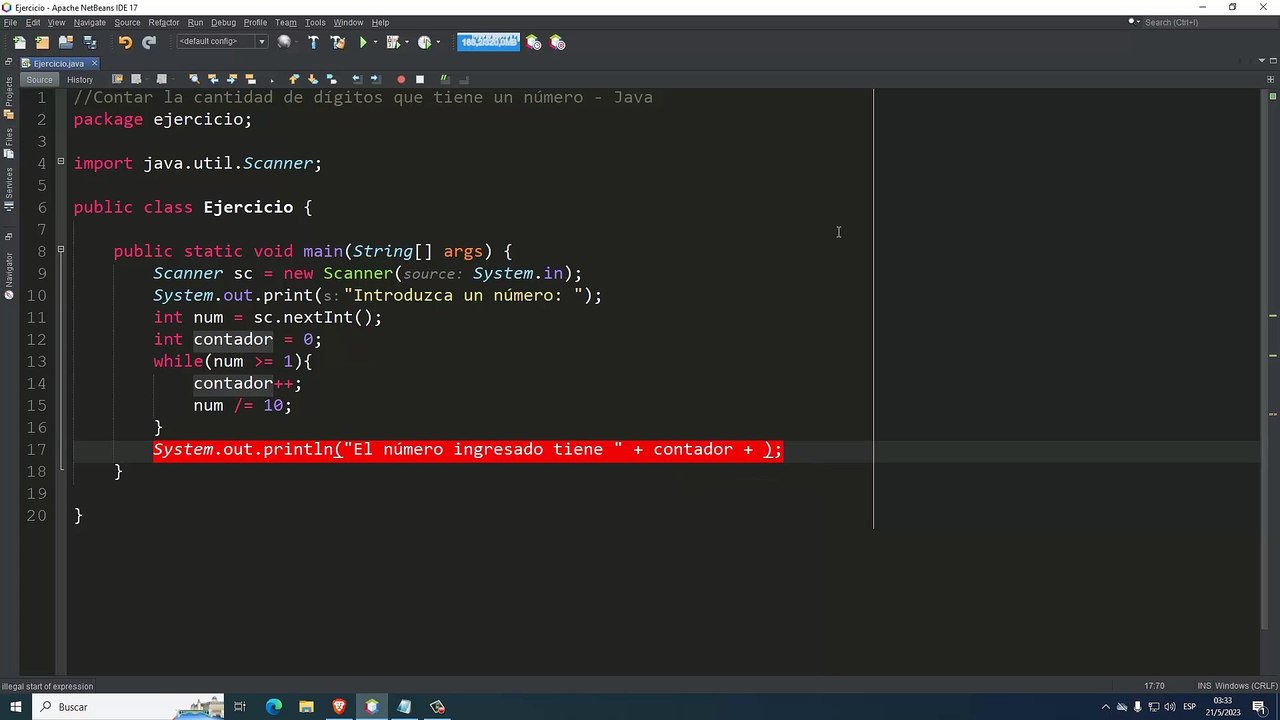Open the Tools menu
Viewport: 1280px width, 720px height.
tap(315, 22)
